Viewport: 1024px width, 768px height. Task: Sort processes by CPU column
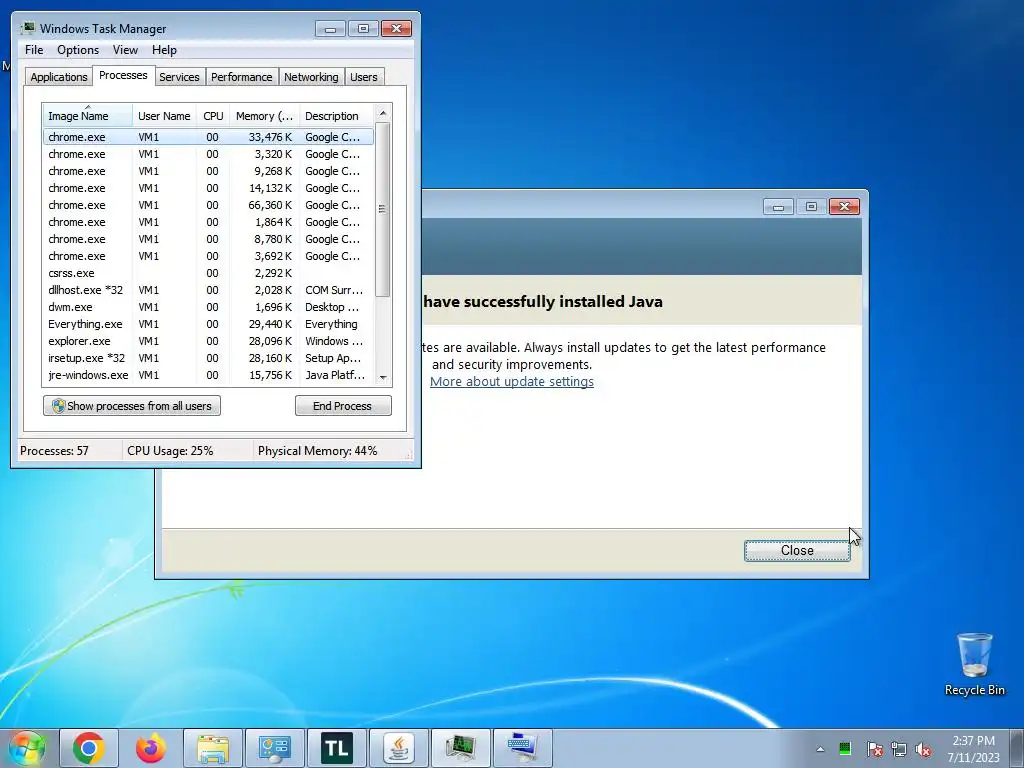[213, 116]
